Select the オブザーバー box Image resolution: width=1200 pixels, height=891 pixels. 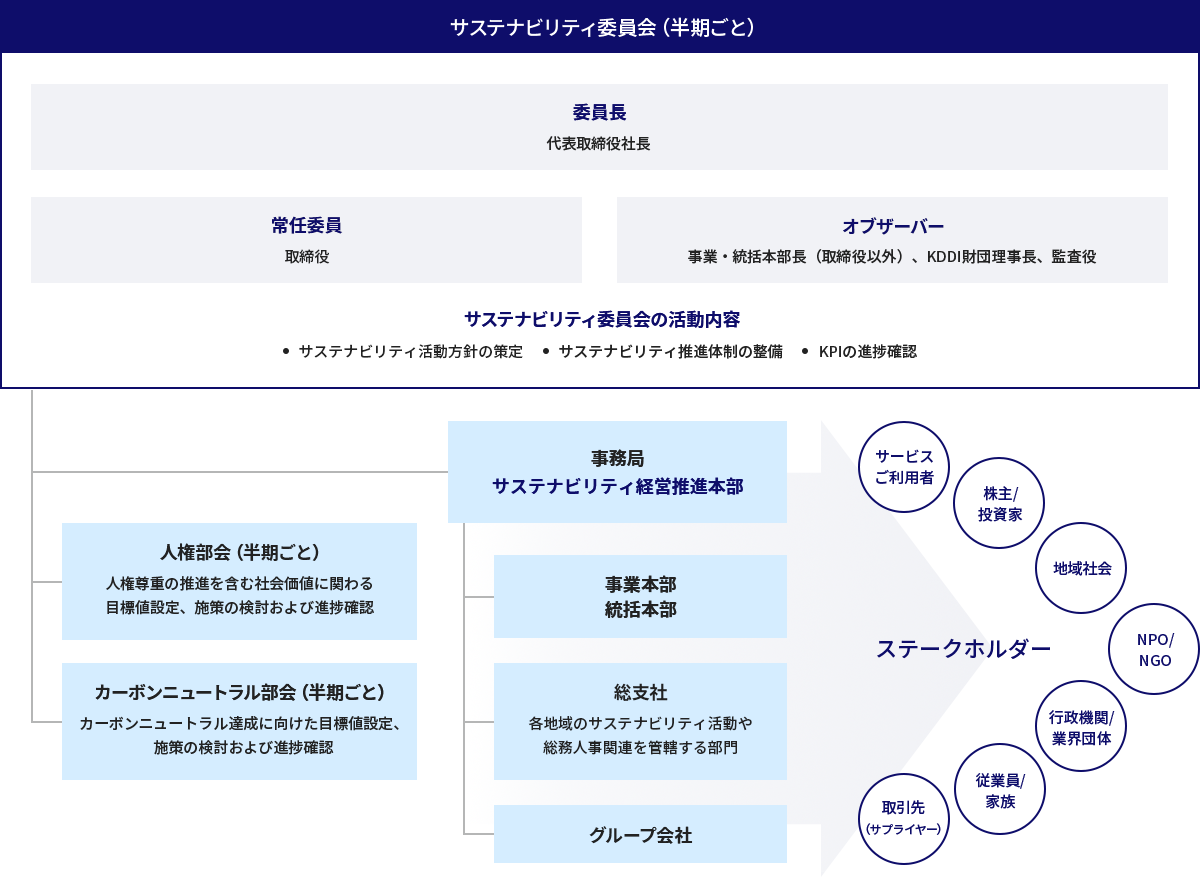[x=892, y=240]
